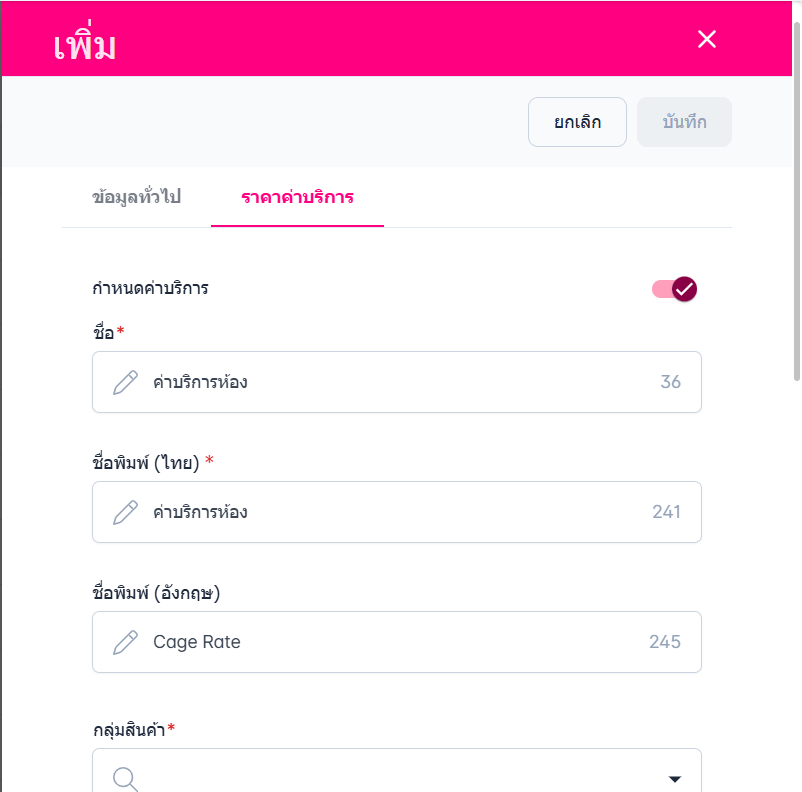Click the บันทึก save button

point(684,122)
